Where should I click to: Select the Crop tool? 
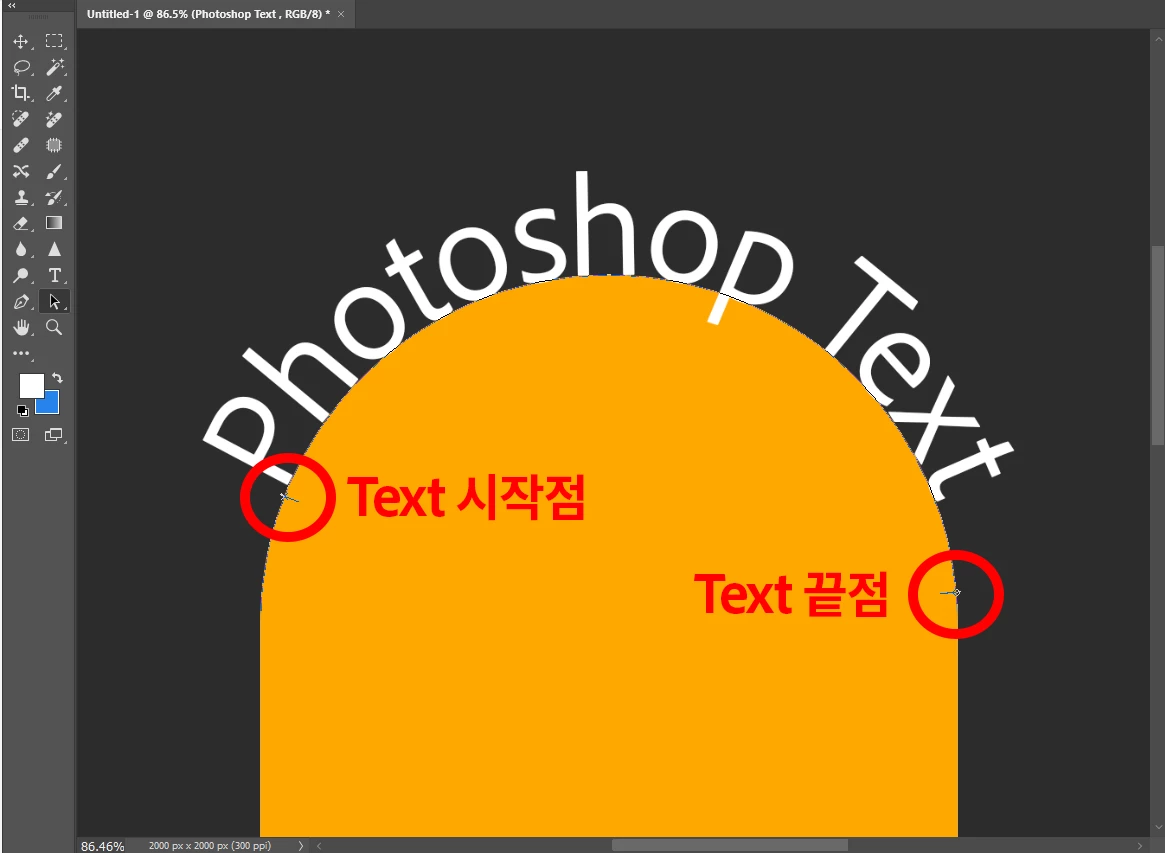tap(21, 93)
